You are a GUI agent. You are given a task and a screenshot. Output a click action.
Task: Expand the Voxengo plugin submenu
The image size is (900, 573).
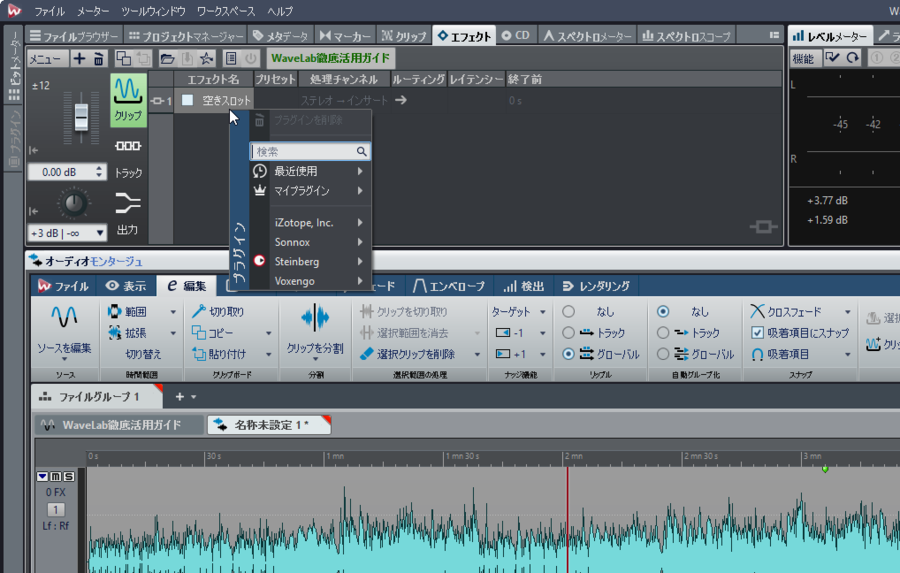311,281
